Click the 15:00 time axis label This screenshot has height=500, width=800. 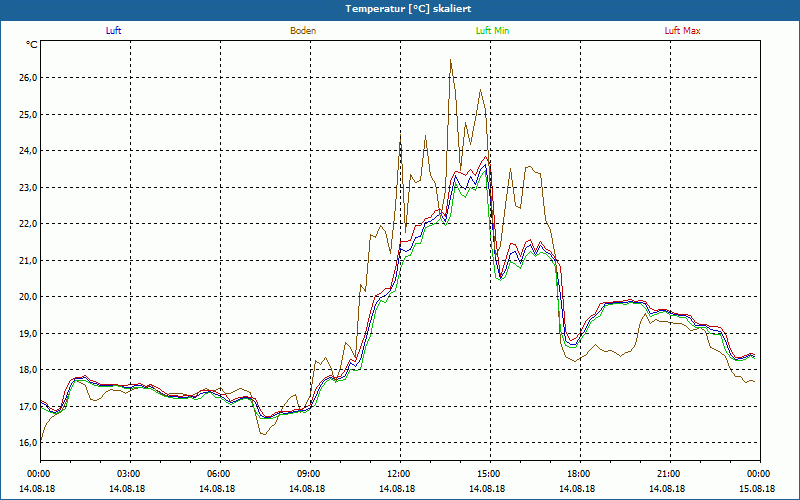[x=490, y=474]
